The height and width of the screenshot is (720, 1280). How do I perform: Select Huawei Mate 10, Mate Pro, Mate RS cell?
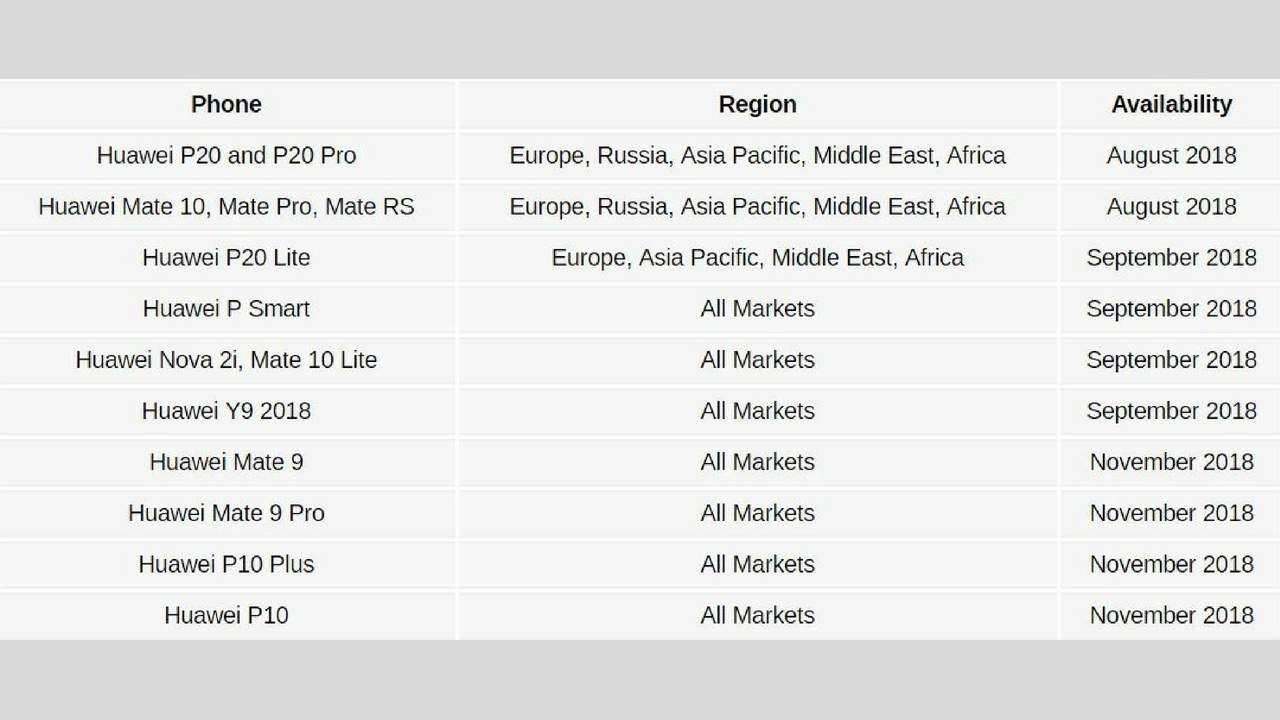[x=227, y=206]
